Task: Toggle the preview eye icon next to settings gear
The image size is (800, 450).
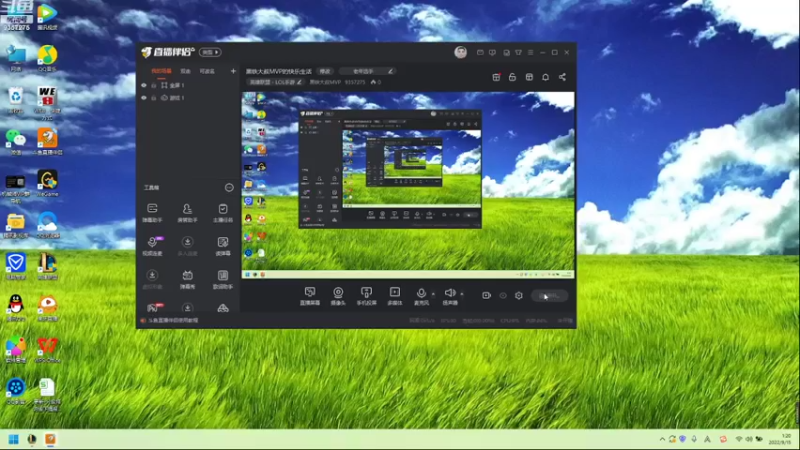Action: point(503,295)
